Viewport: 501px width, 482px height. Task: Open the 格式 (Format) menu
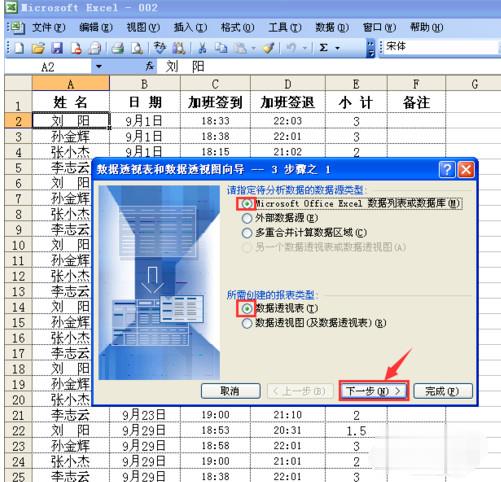pyautogui.click(x=238, y=28)
